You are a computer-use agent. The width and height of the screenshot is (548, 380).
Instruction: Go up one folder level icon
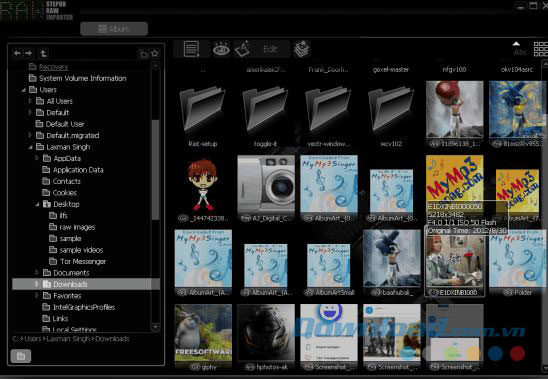pyautogui.click(x=43, y=53)
